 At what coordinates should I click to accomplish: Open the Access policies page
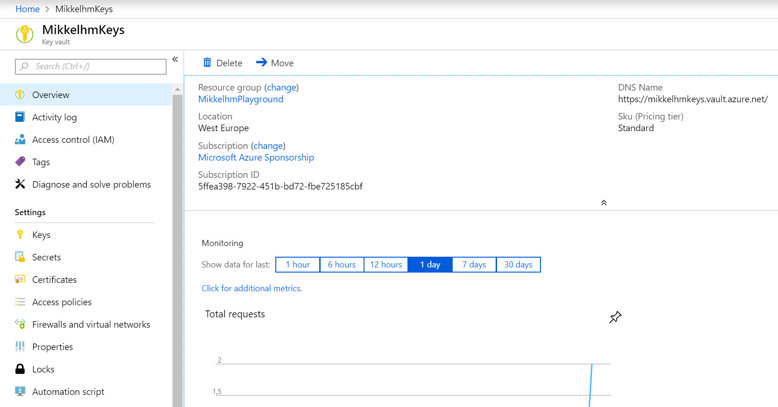(86, 302)
